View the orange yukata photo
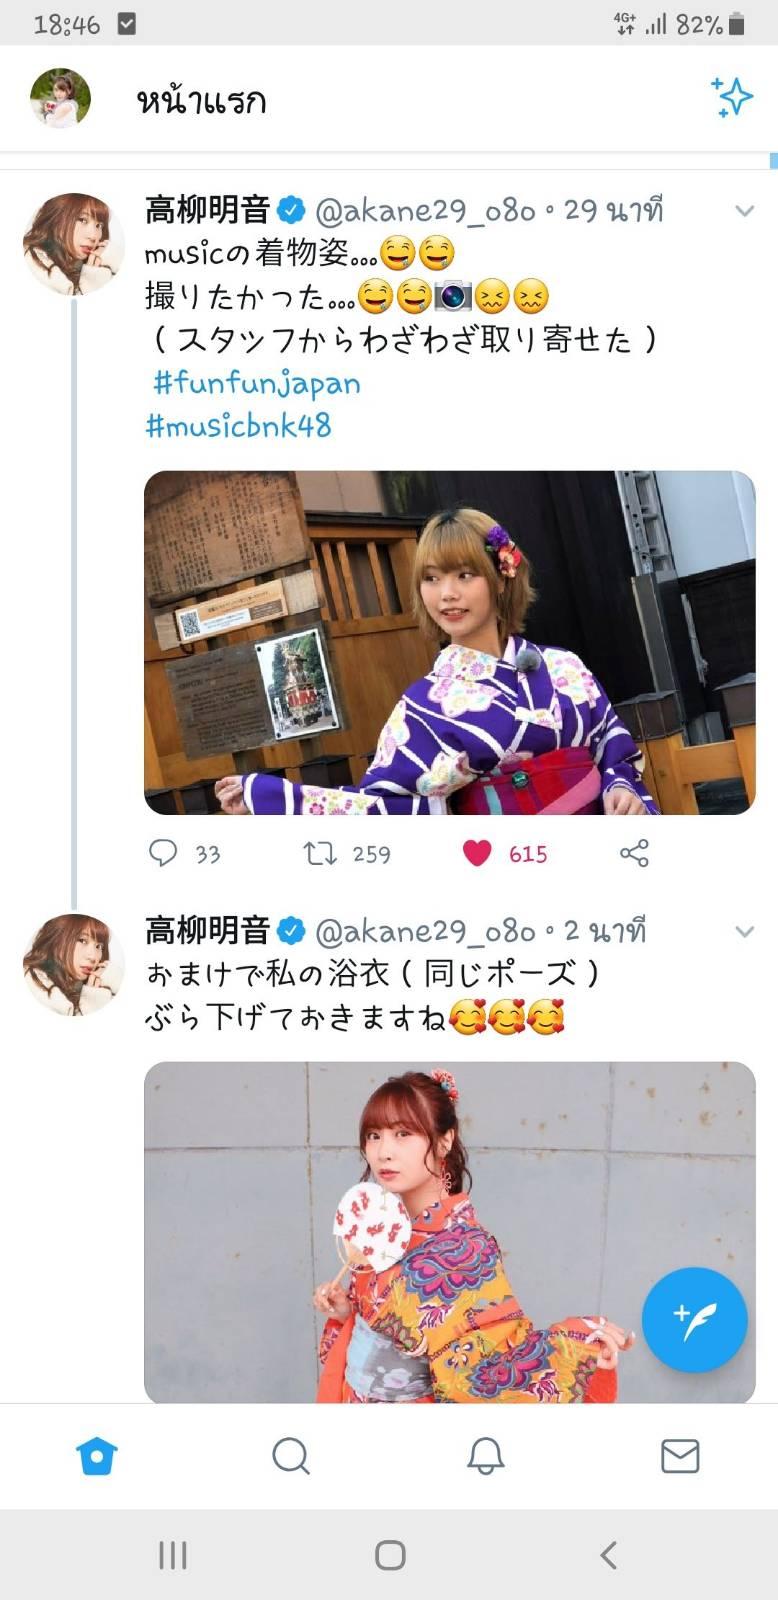Screen dimensions: 778x1600 click(450, 1233)
